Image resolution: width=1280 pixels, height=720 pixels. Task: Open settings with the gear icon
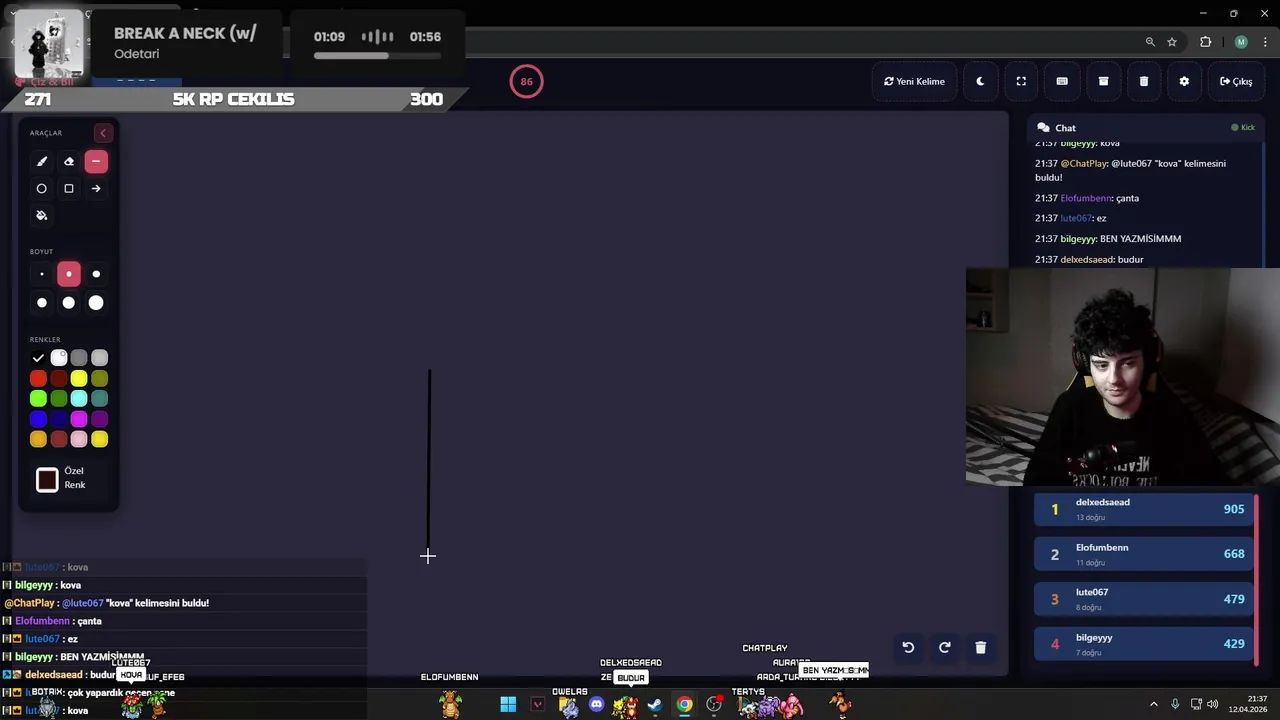coord(1184,81)
